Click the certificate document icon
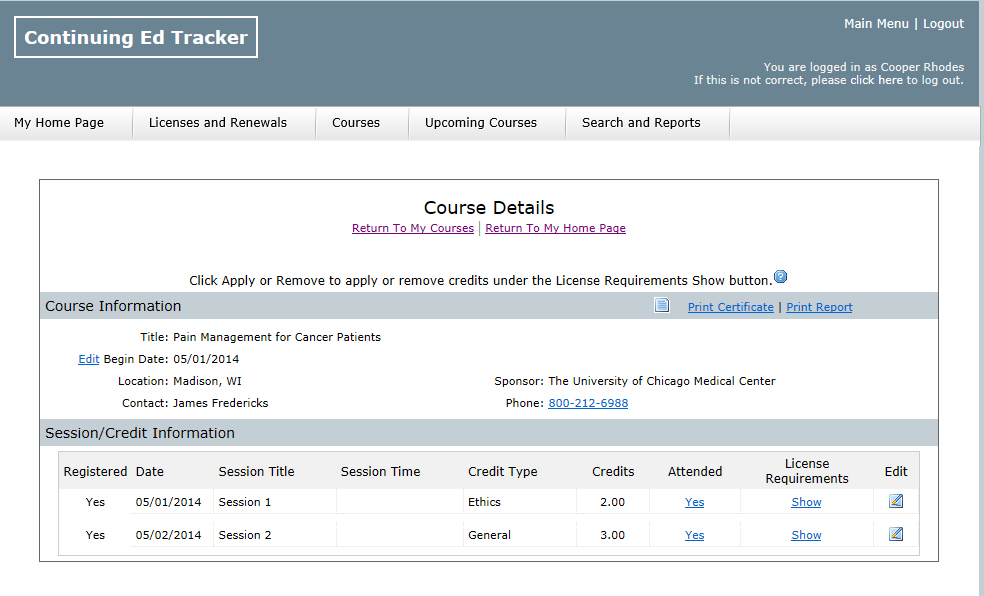The height and width of the screenshot is (596, 984). (661, 306)
